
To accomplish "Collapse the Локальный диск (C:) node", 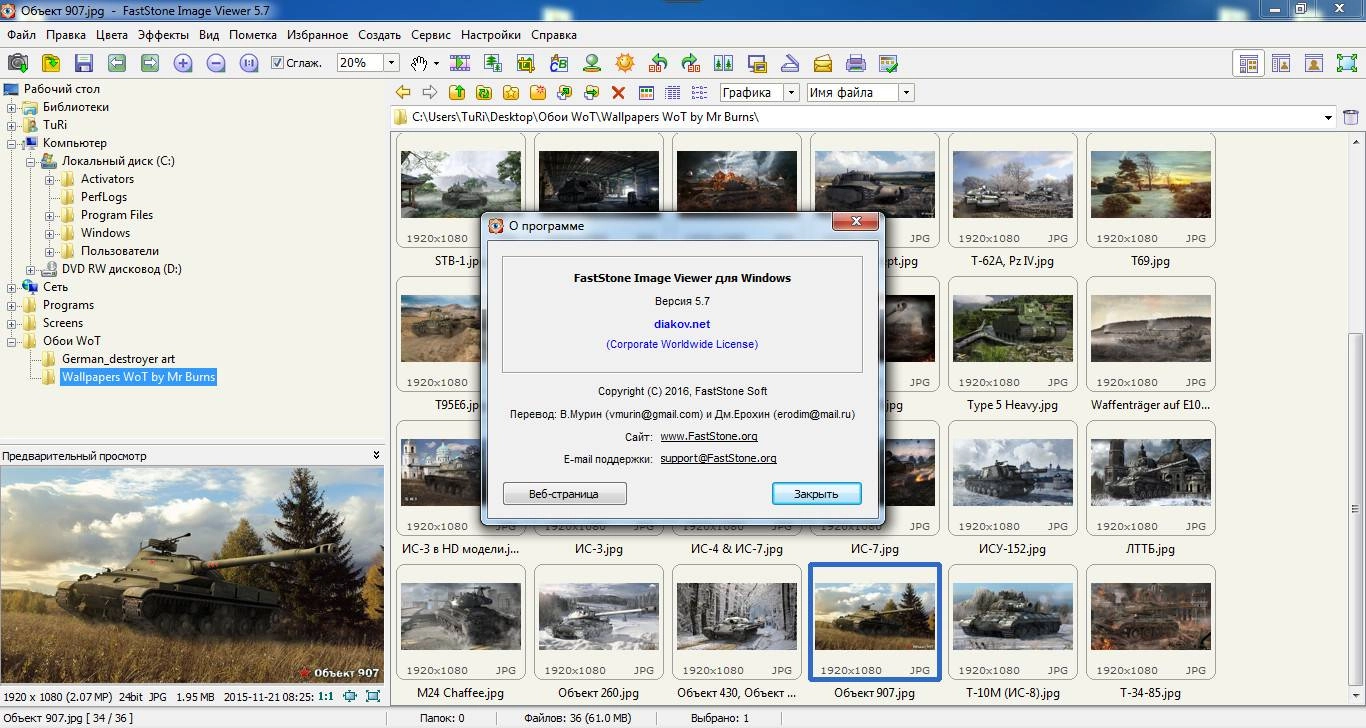I will (x=31, y=162).
